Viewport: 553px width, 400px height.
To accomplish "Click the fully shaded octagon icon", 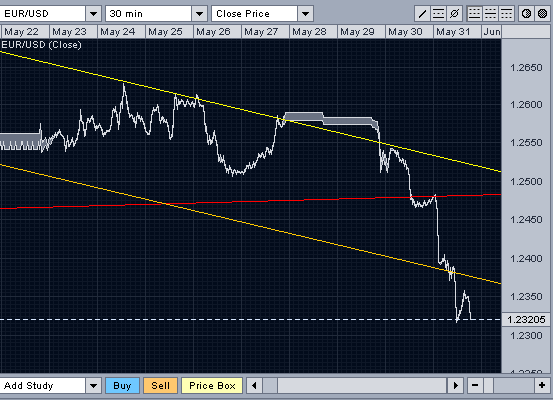I will pyautogui.click(x=542, y=14).
